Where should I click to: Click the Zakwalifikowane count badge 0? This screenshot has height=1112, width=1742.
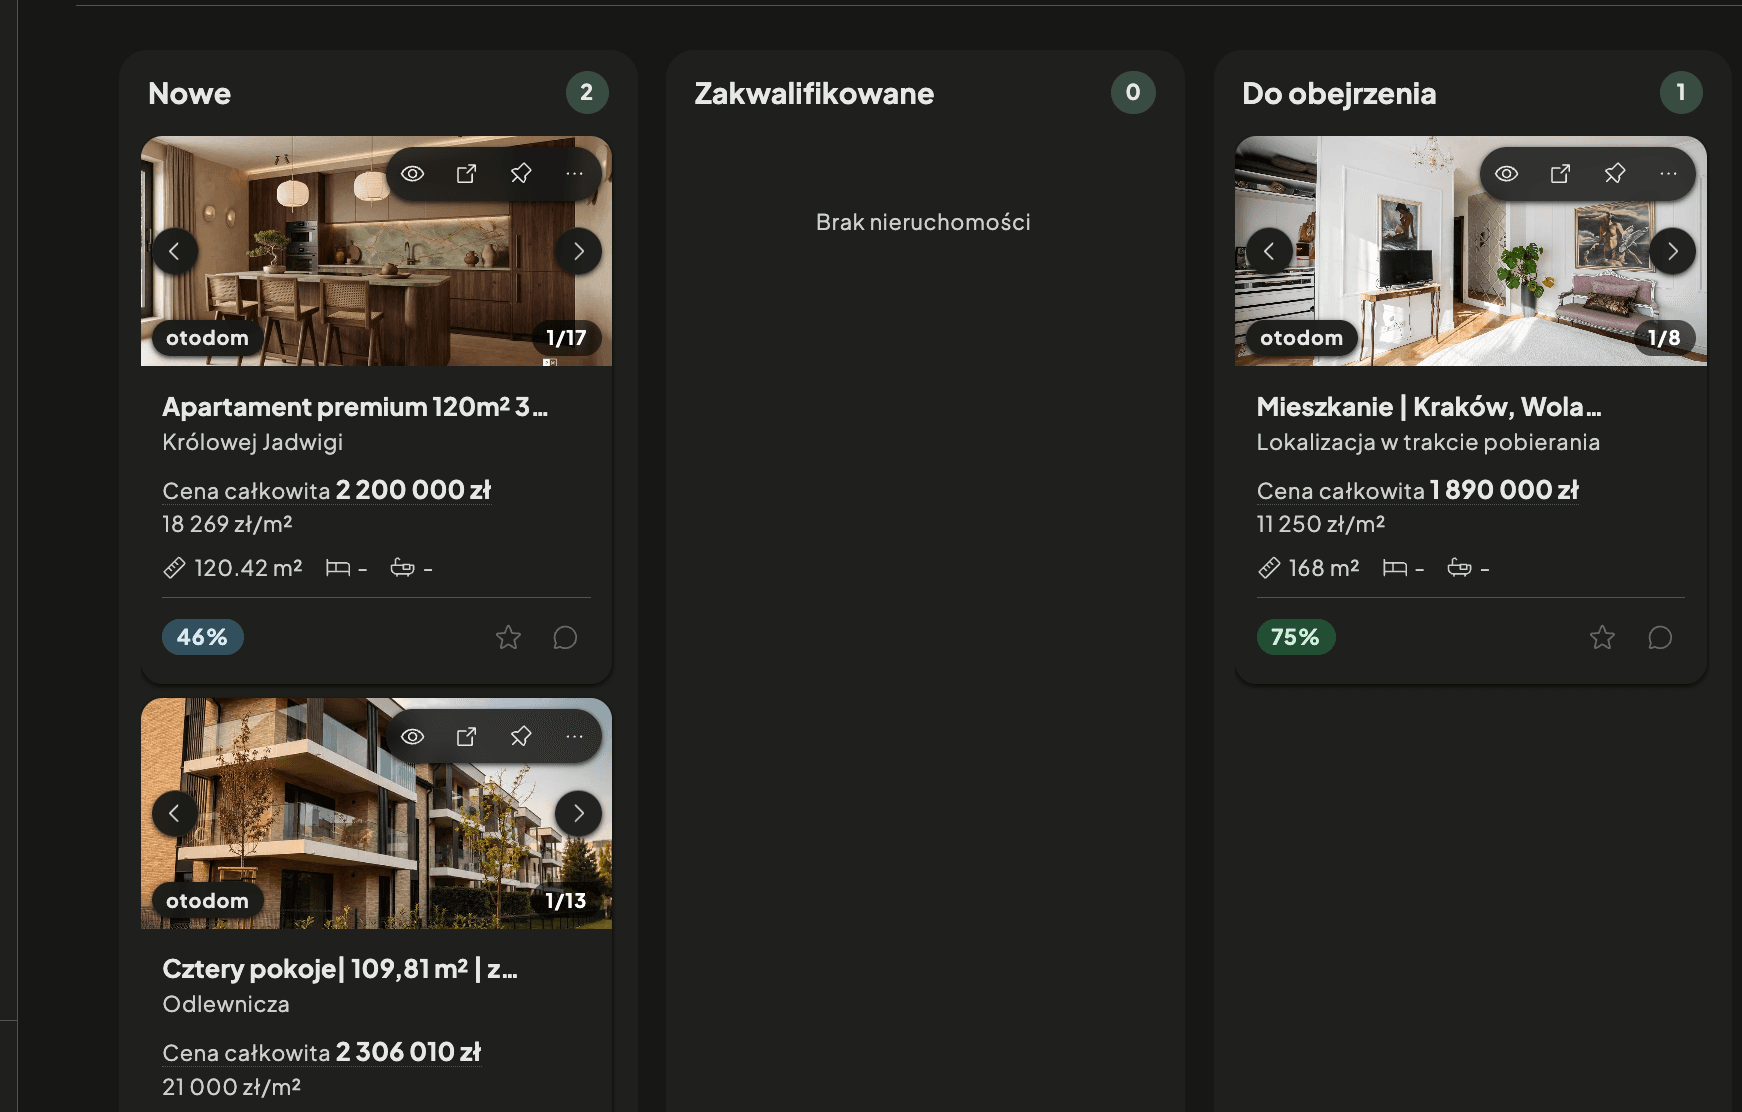[x=1133, y=93]
